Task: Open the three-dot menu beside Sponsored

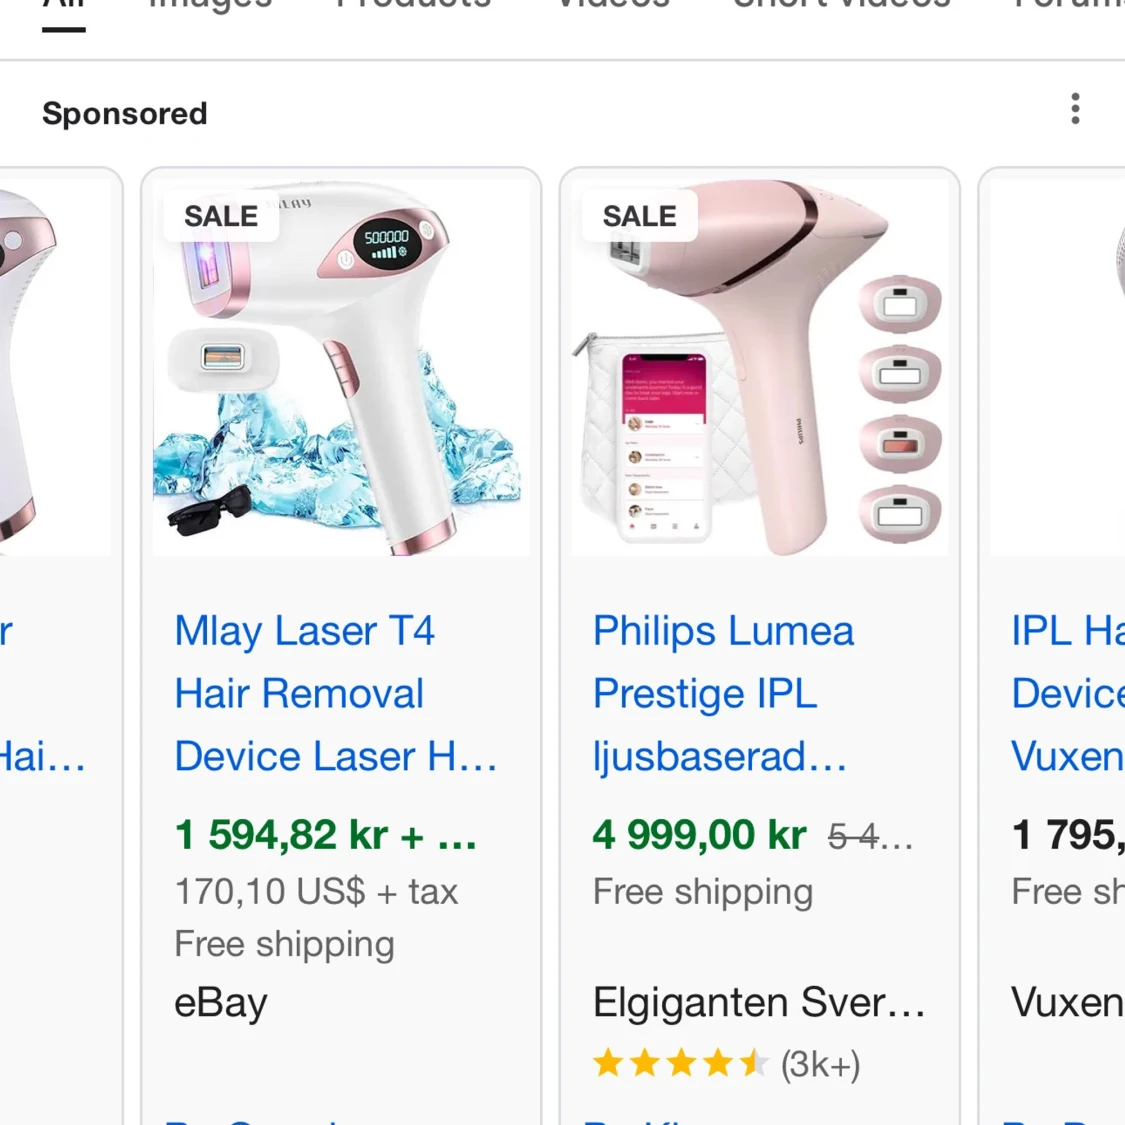Action: tap(1075, 109)
